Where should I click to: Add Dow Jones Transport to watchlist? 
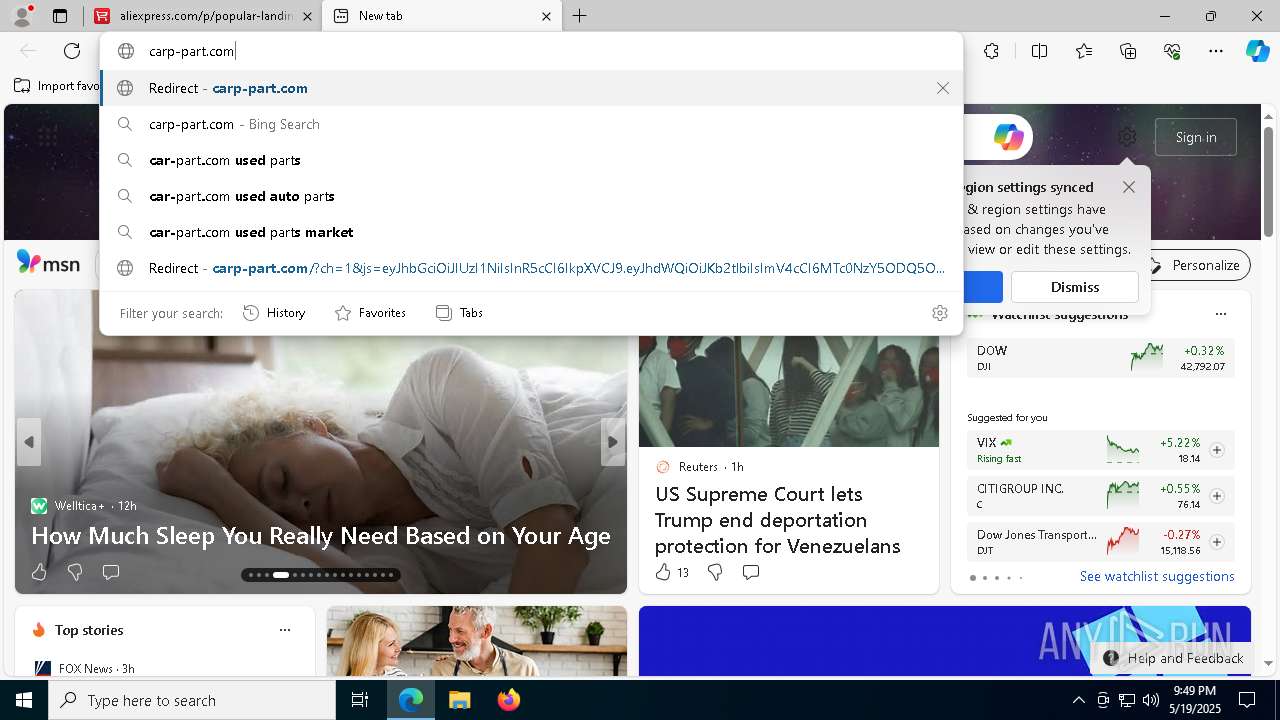[1217, 542]
